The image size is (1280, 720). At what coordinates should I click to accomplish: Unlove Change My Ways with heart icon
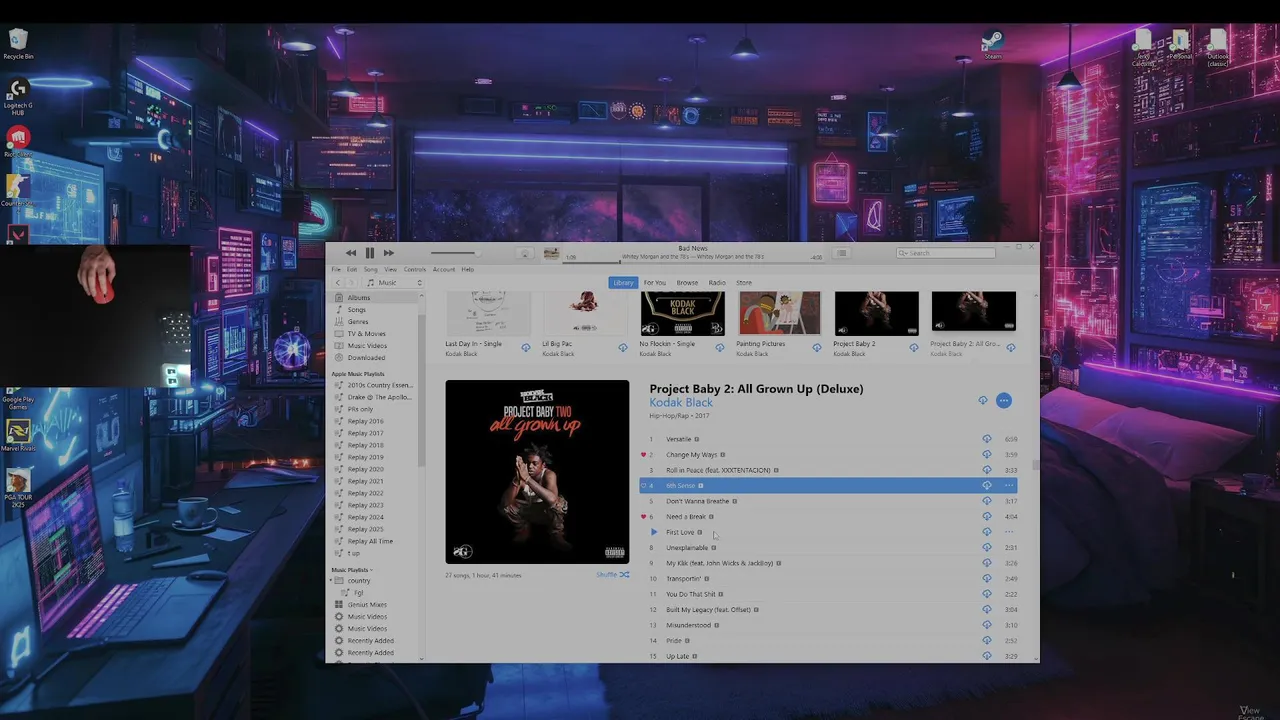point(643,455)
